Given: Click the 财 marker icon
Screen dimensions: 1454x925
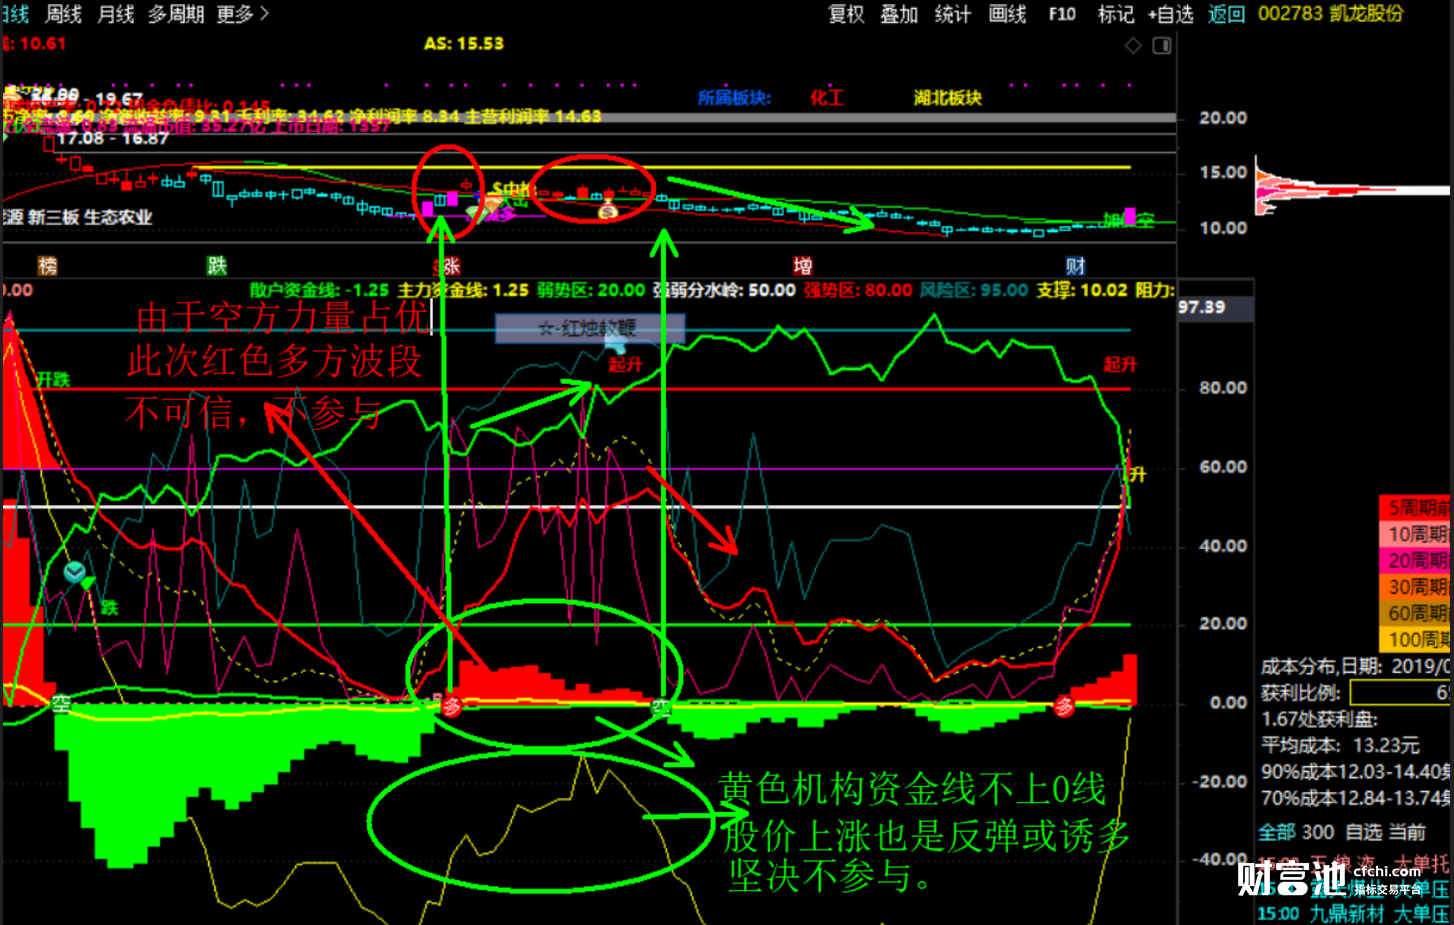Looking at the screenshot, I should click(x=1075, y=265).
